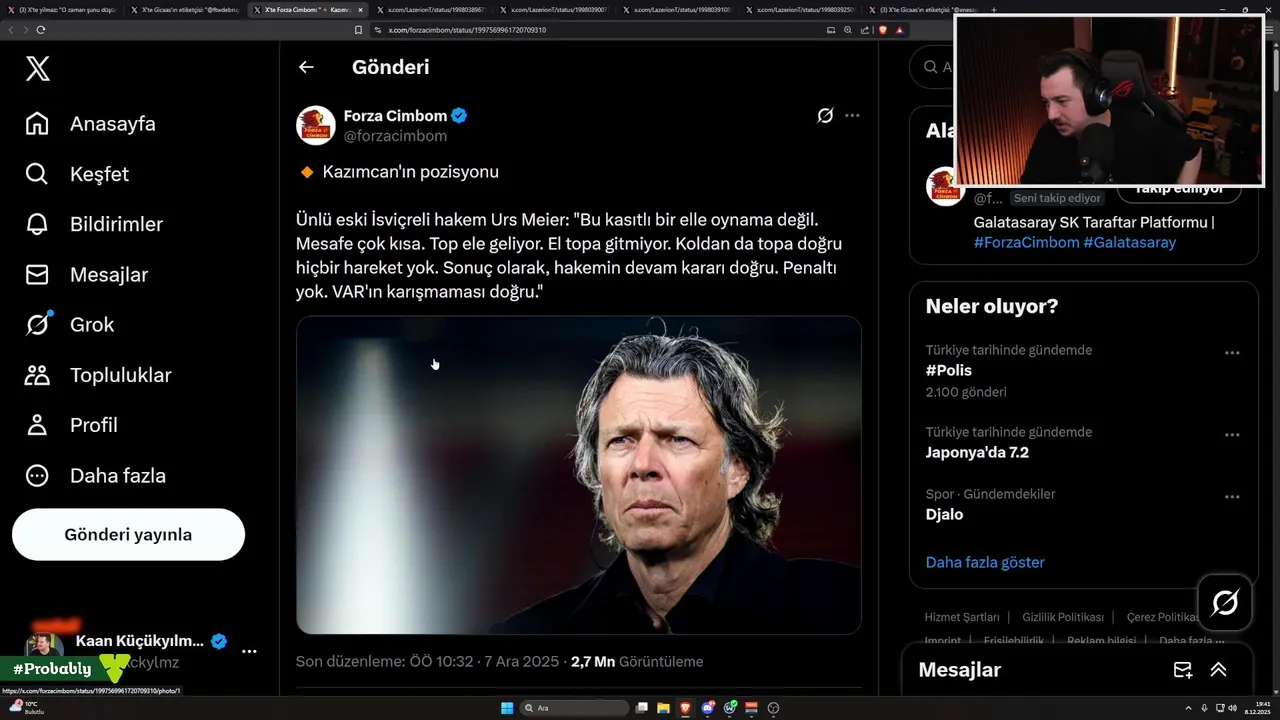1280x720 pixels.
Task: Open the Windows Start button
Action: pos(507,708)
